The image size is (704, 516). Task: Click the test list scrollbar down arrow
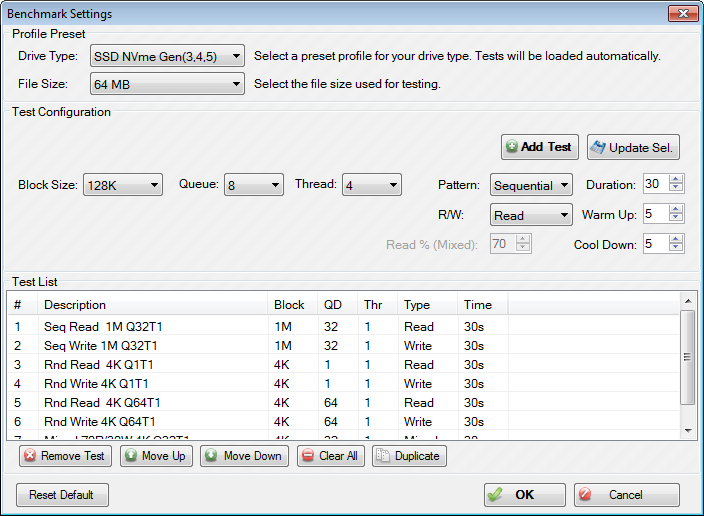coord(688,431)
